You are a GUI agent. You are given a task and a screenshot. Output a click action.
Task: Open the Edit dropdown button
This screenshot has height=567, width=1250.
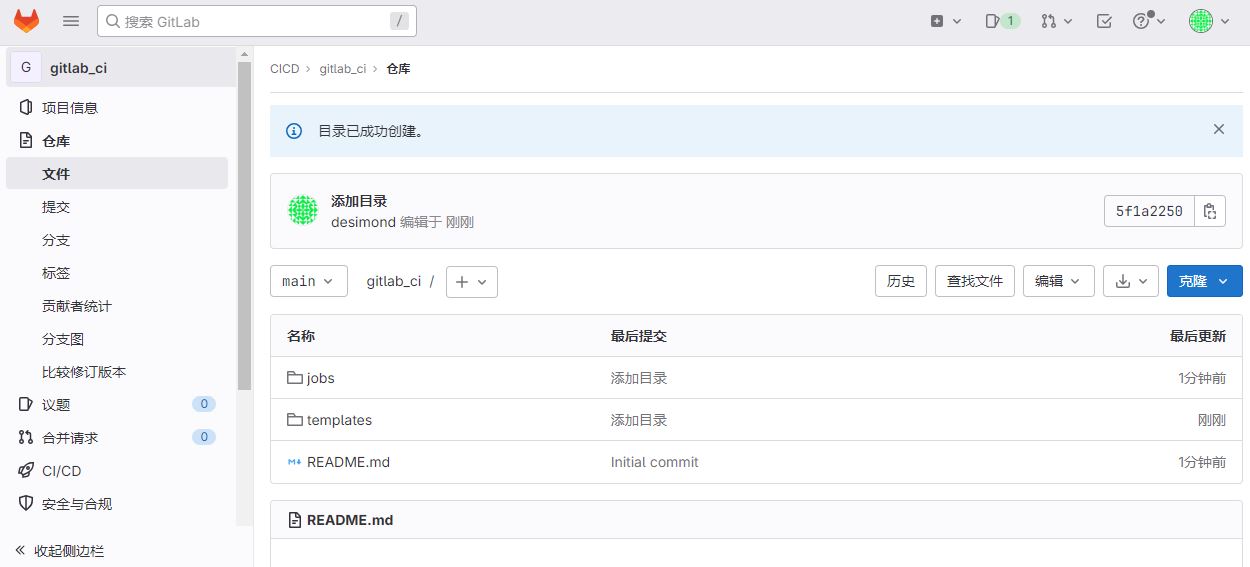click(x=1058, y=281)
